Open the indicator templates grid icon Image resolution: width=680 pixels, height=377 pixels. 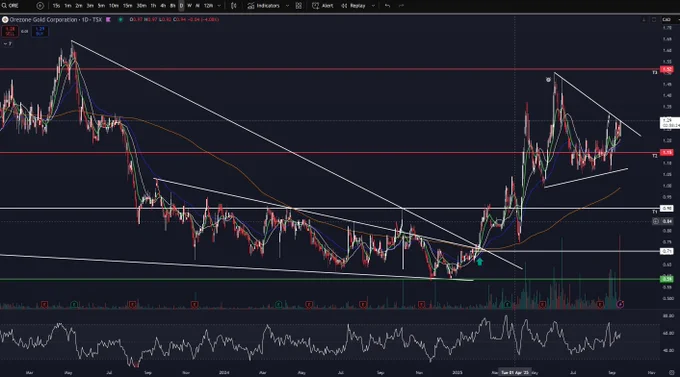coord(299,6)
